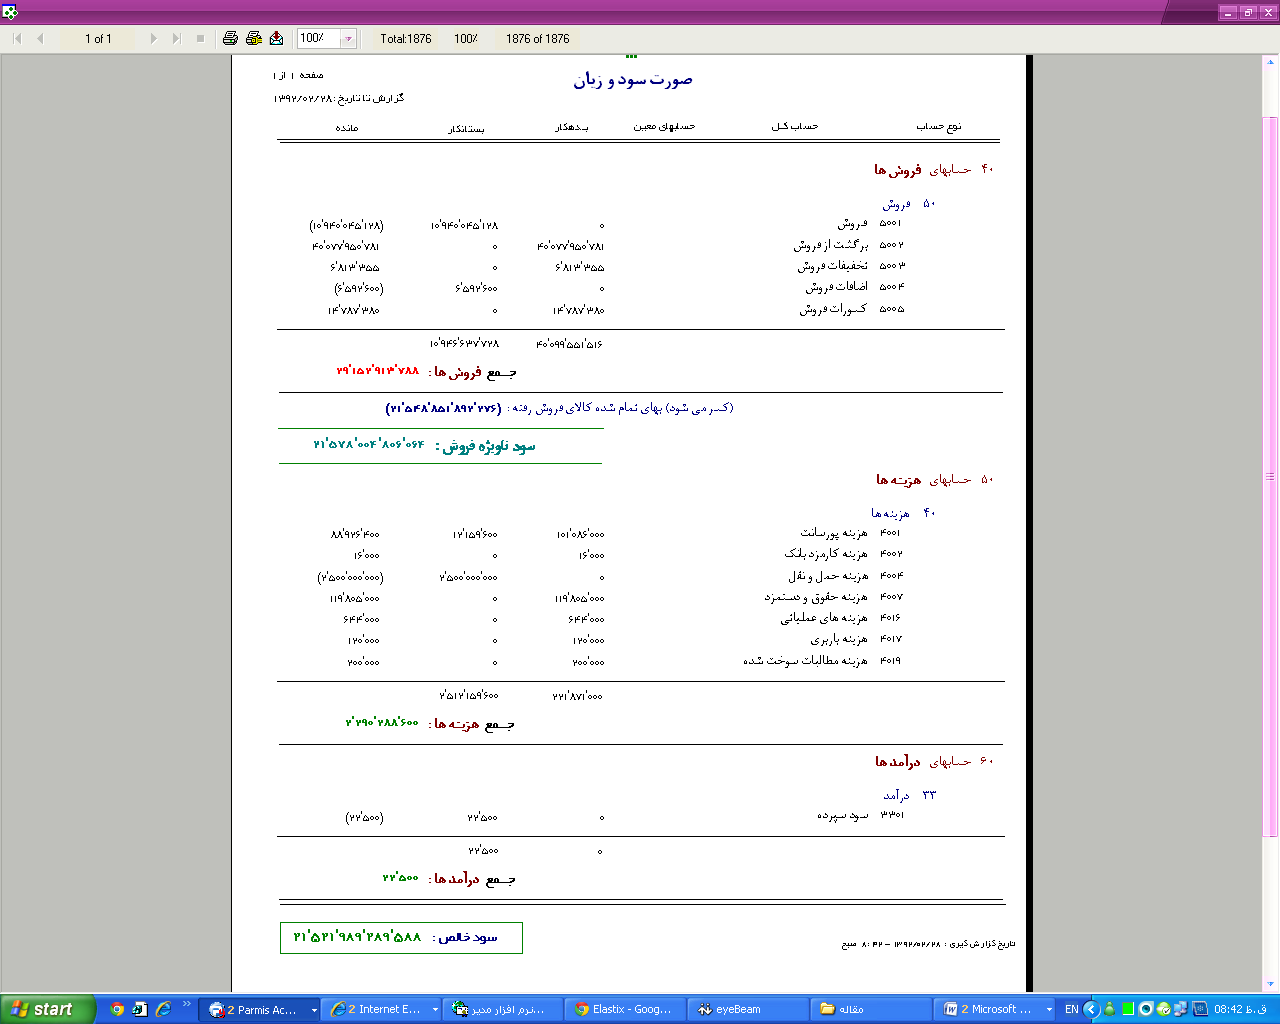Click the بستانکار column header
Viewport: 1280px width, 1024px height.
pos(466,128)
